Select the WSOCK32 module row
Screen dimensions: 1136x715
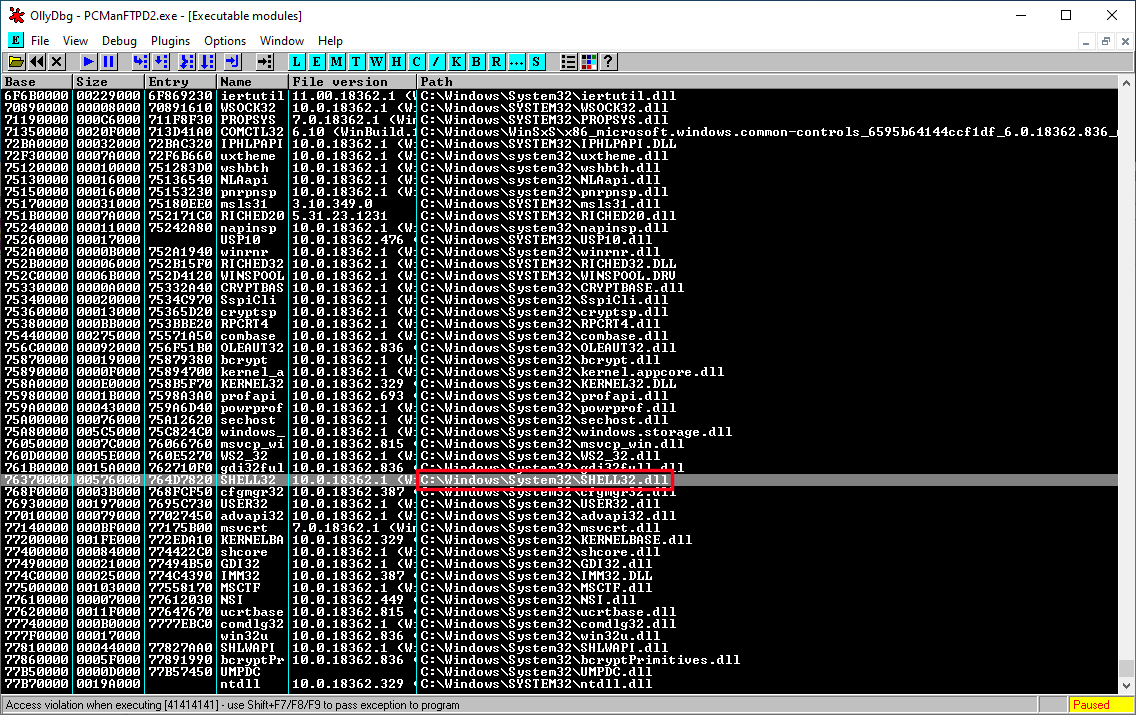tap(559, 108)
